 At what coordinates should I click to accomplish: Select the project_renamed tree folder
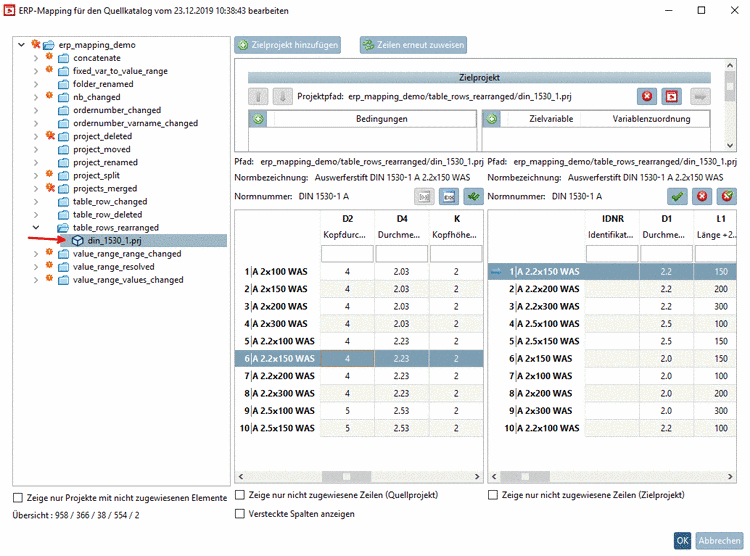105,162
